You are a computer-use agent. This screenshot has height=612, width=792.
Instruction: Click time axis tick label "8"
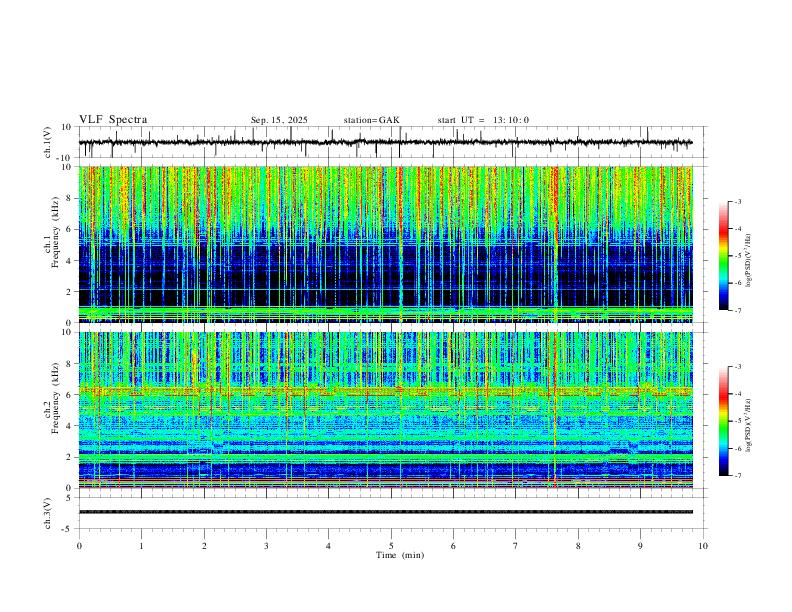coord(578,546)
